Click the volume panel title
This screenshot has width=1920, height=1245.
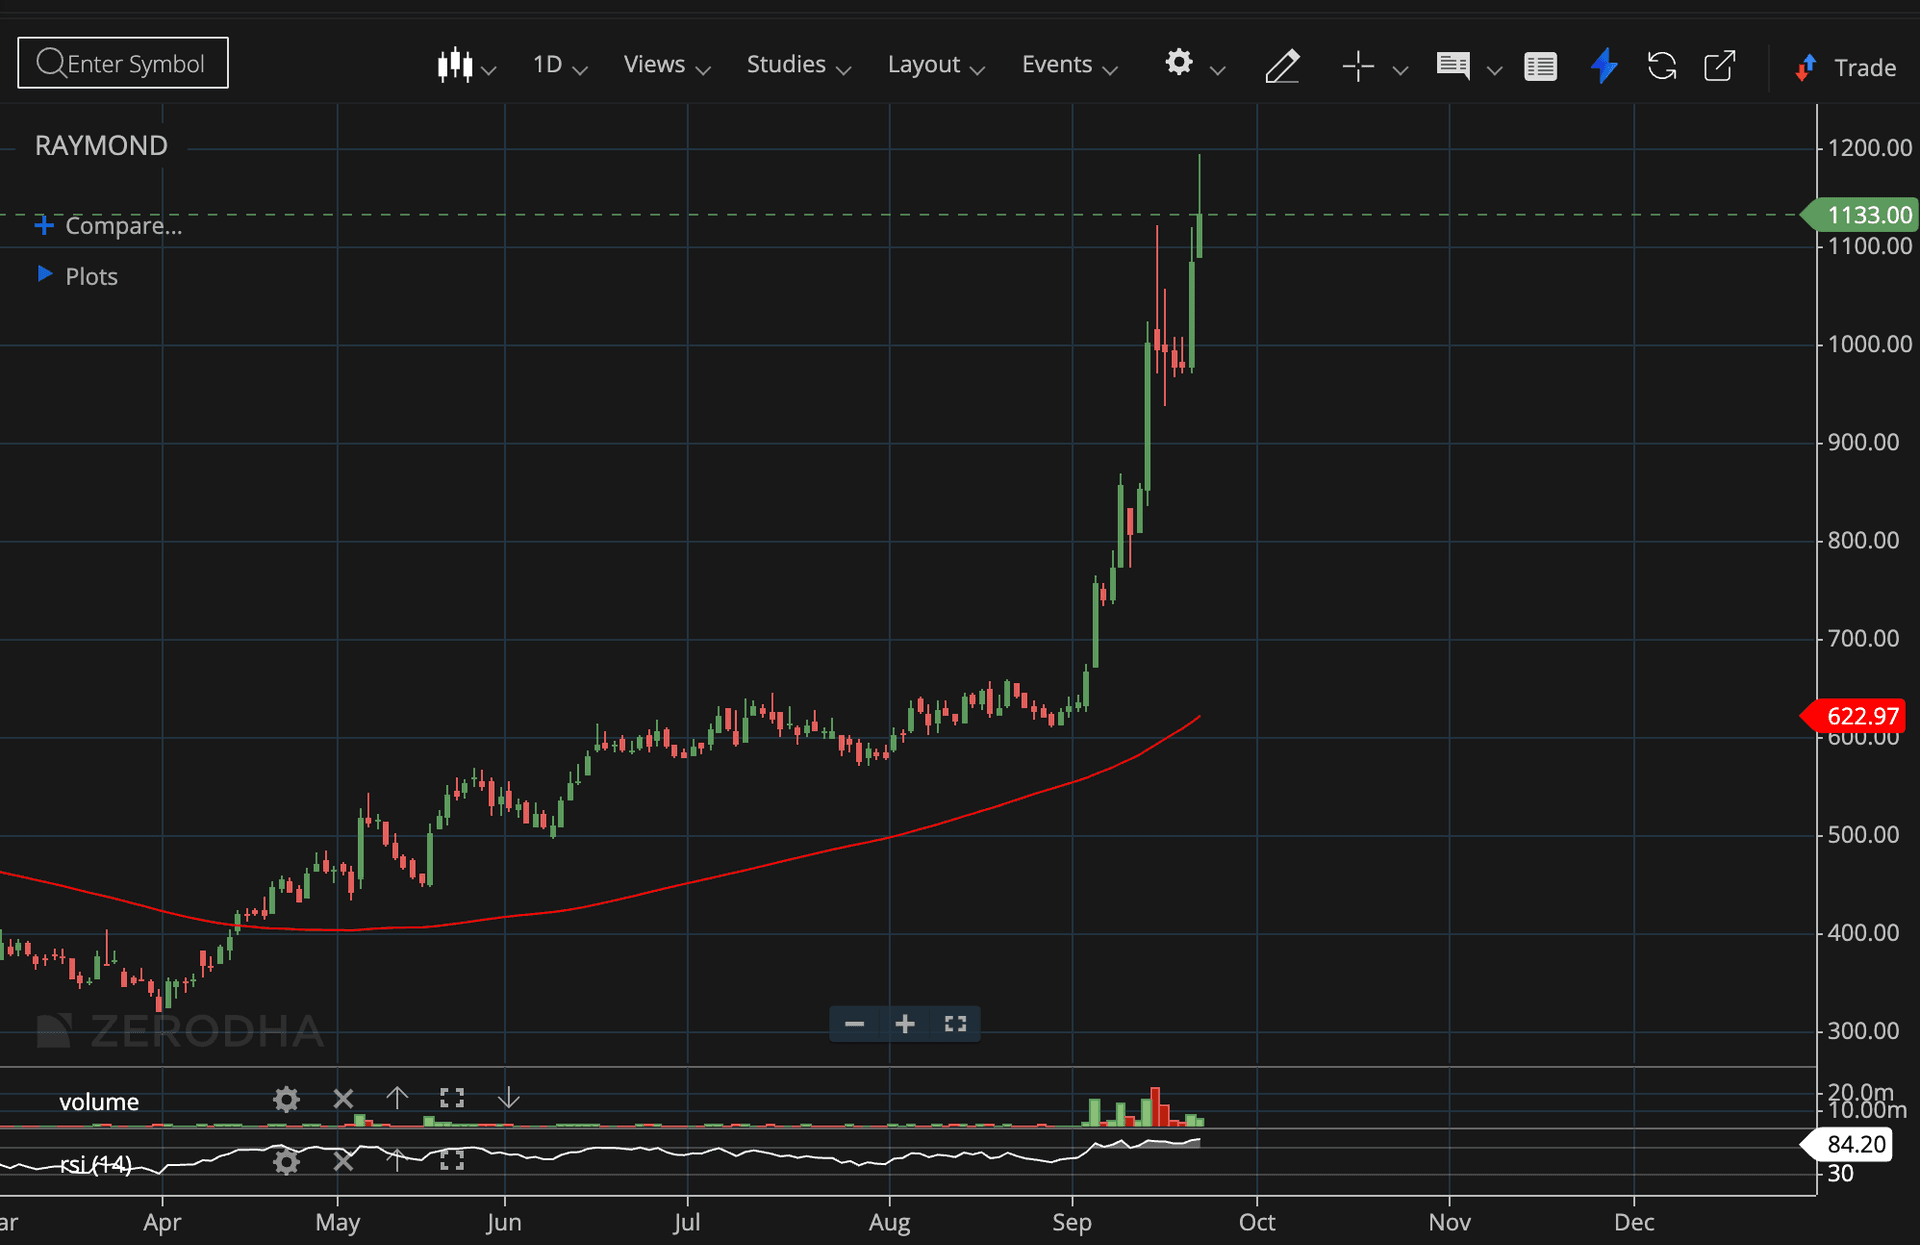pyautogui.click(x=99, y=1102)
